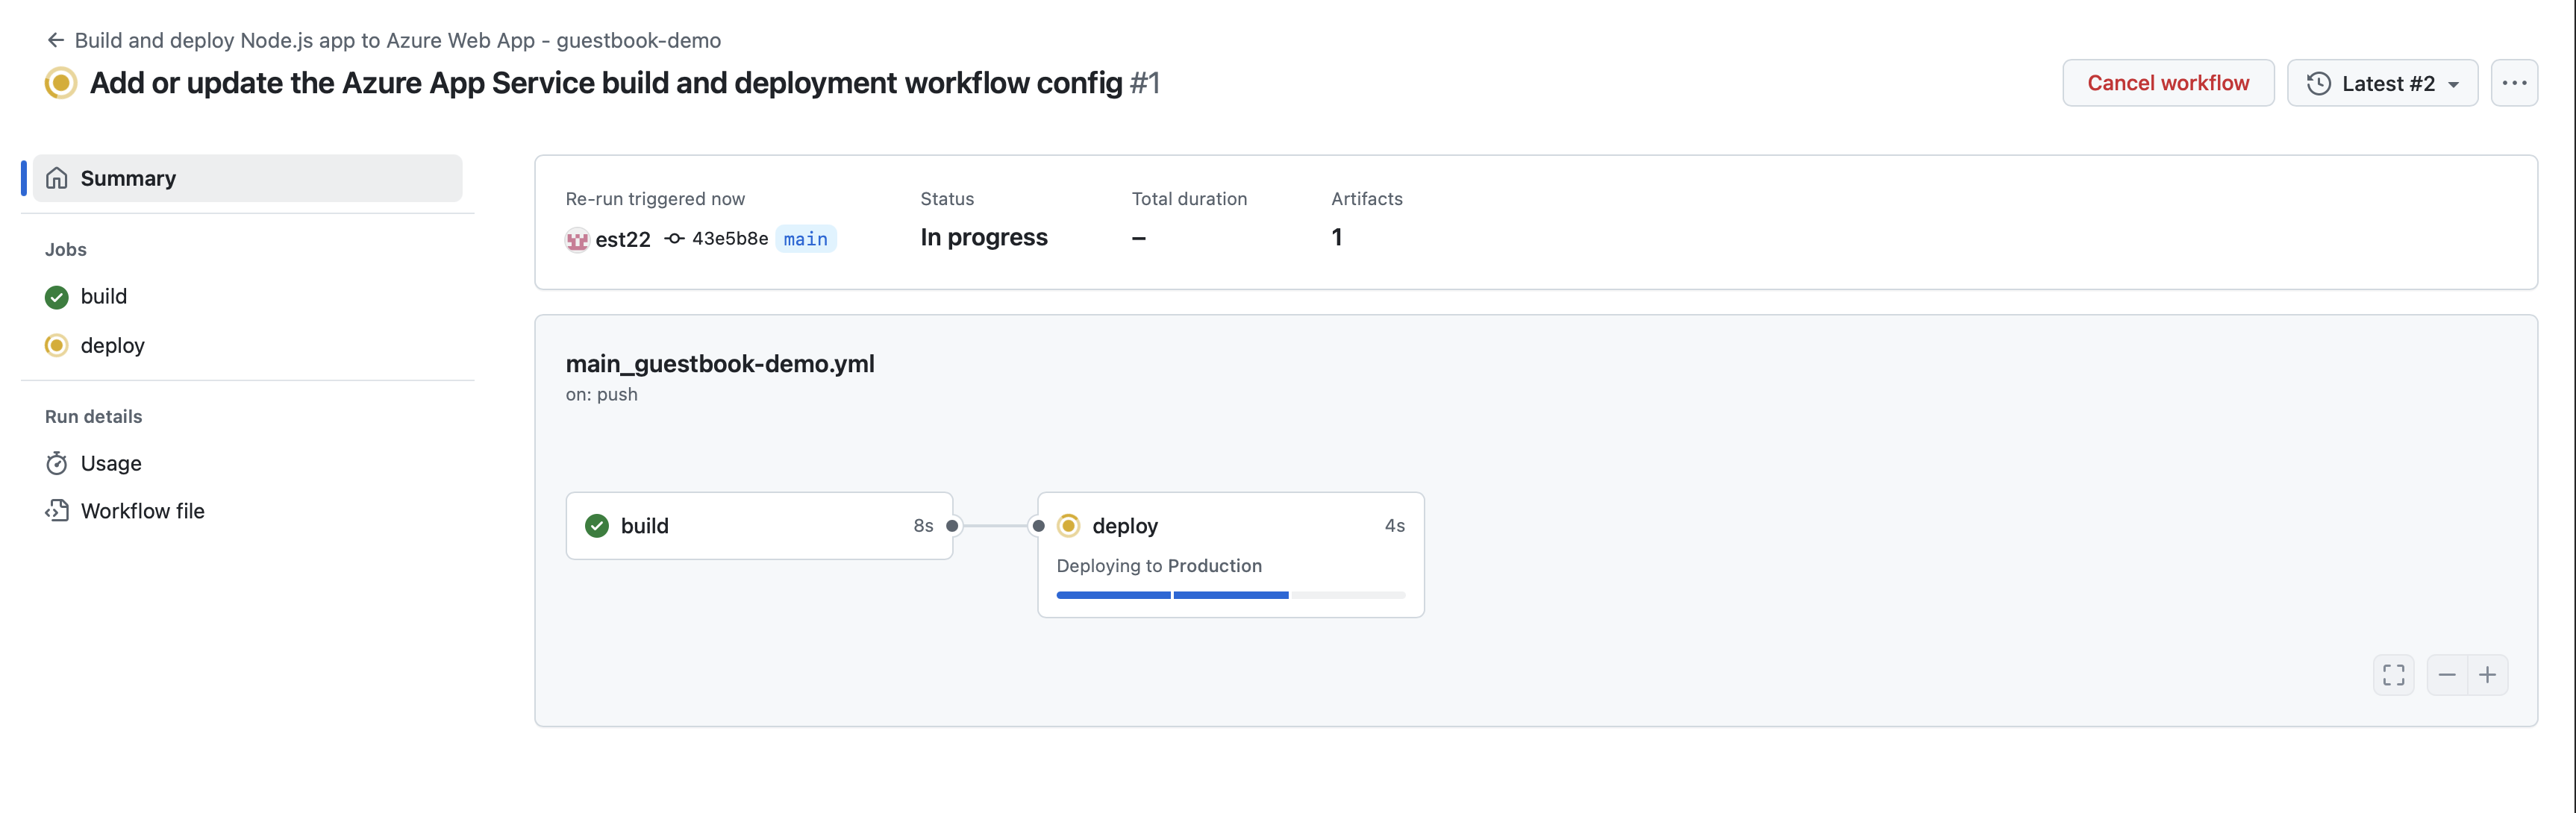Expand the Latest #2 attempt dropdown
This screenshot has height=813, width=2576.
[2382, 83]
